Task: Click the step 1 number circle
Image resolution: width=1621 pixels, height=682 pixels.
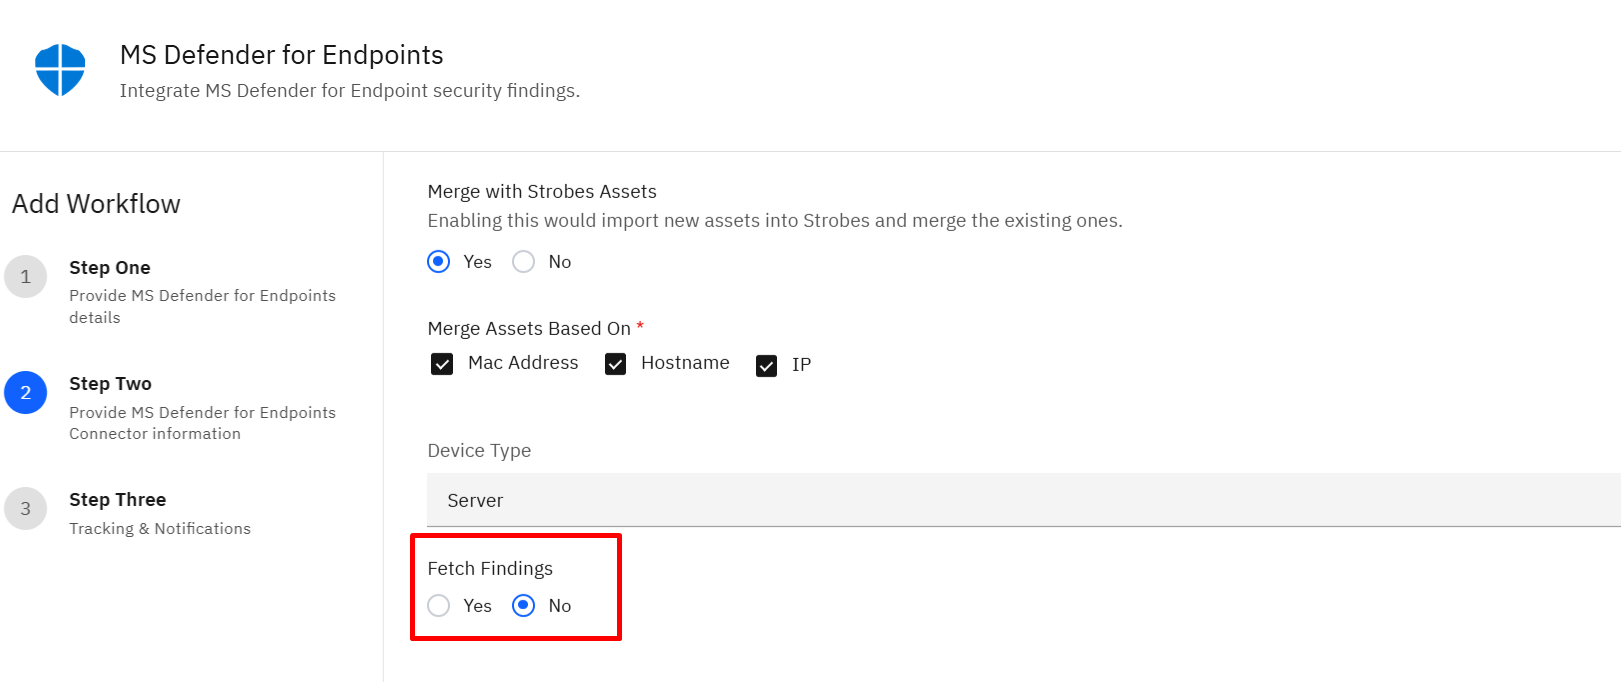Action: pyautogui.click(x=26, y=277)
